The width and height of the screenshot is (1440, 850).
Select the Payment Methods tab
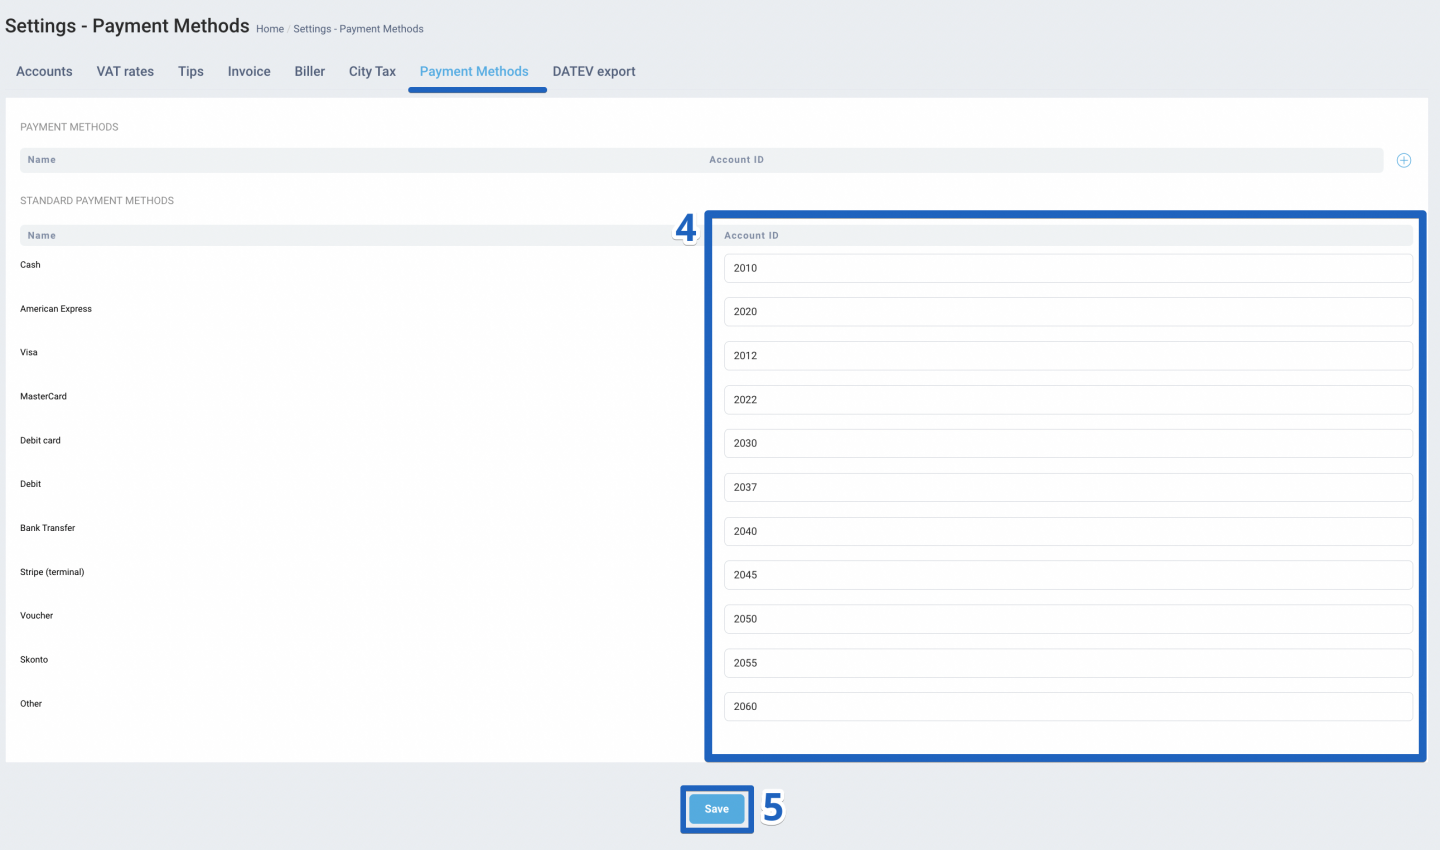point(474,72)
